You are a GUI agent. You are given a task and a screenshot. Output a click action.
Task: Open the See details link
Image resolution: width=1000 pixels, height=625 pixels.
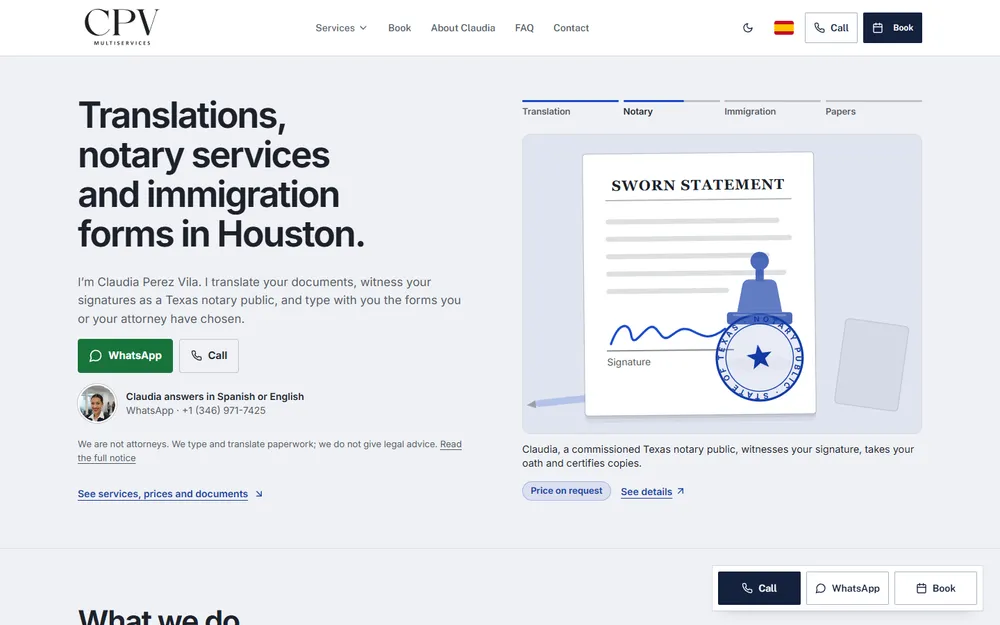(x=652, y=492)
